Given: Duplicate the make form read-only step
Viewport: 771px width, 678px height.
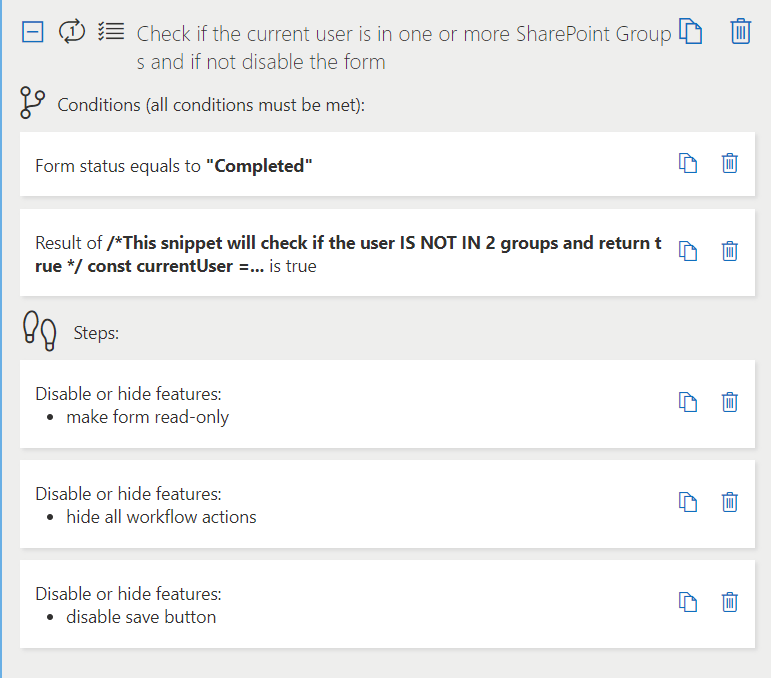Looking at the screenshot, I should (x=688, y=402).
